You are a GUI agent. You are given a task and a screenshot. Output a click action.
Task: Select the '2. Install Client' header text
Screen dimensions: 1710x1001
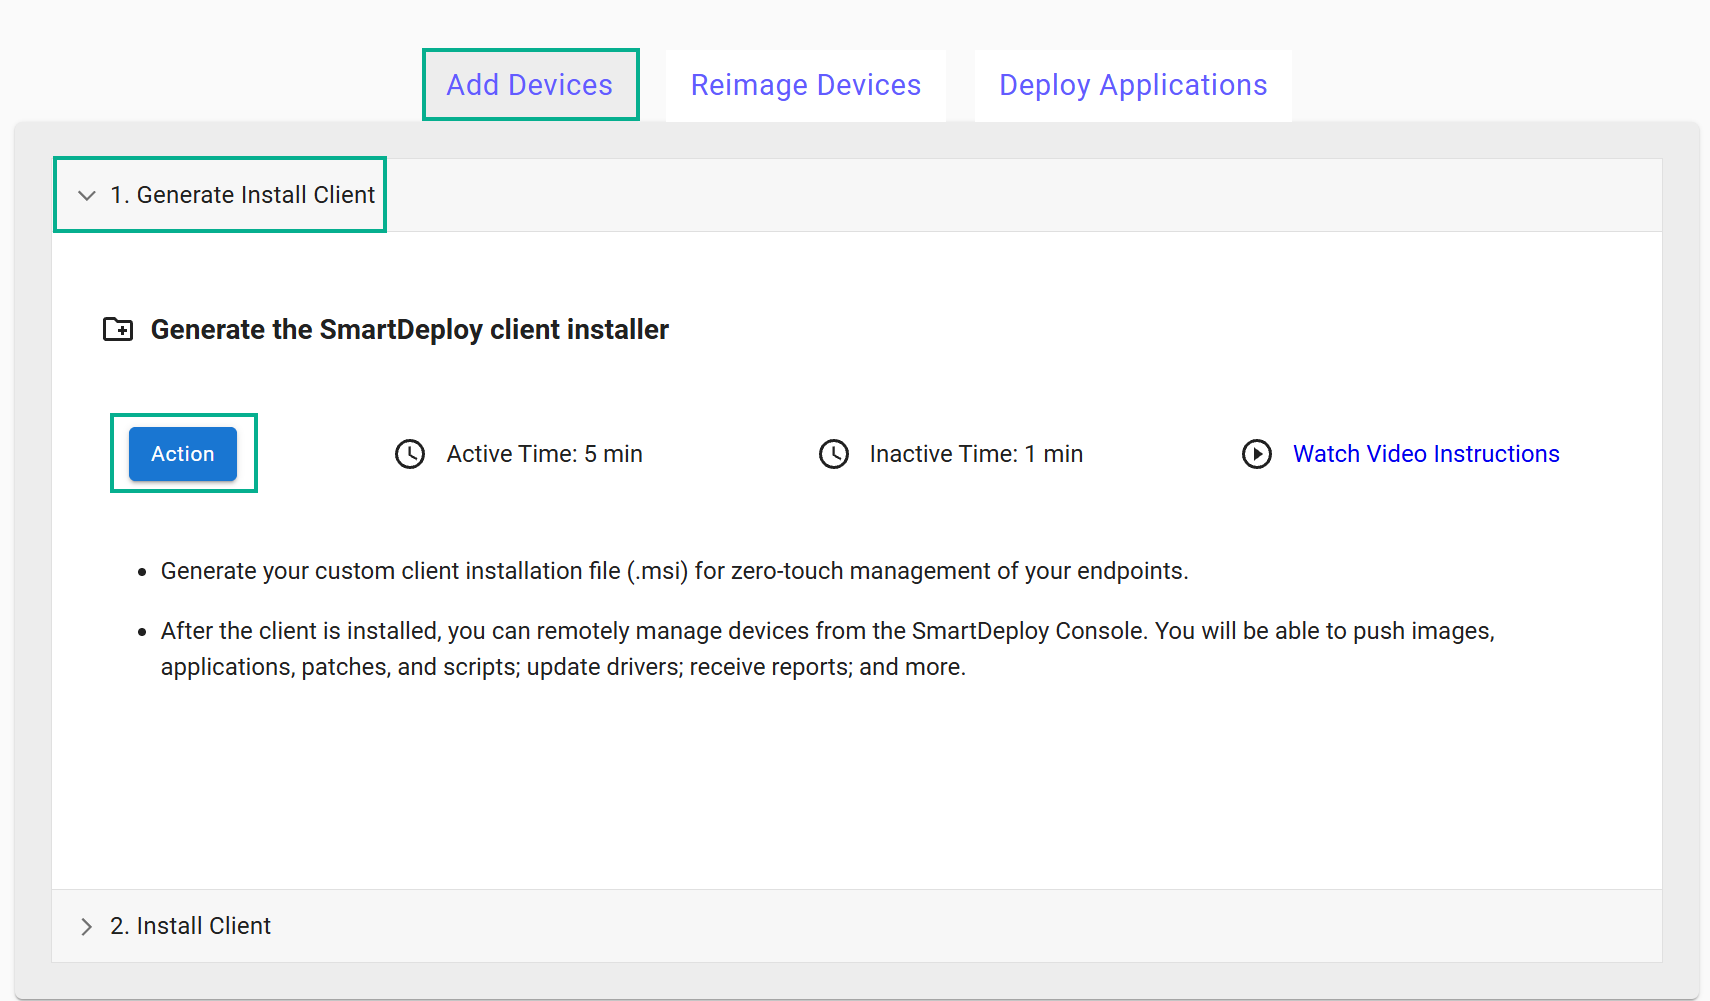click(191, 926)
